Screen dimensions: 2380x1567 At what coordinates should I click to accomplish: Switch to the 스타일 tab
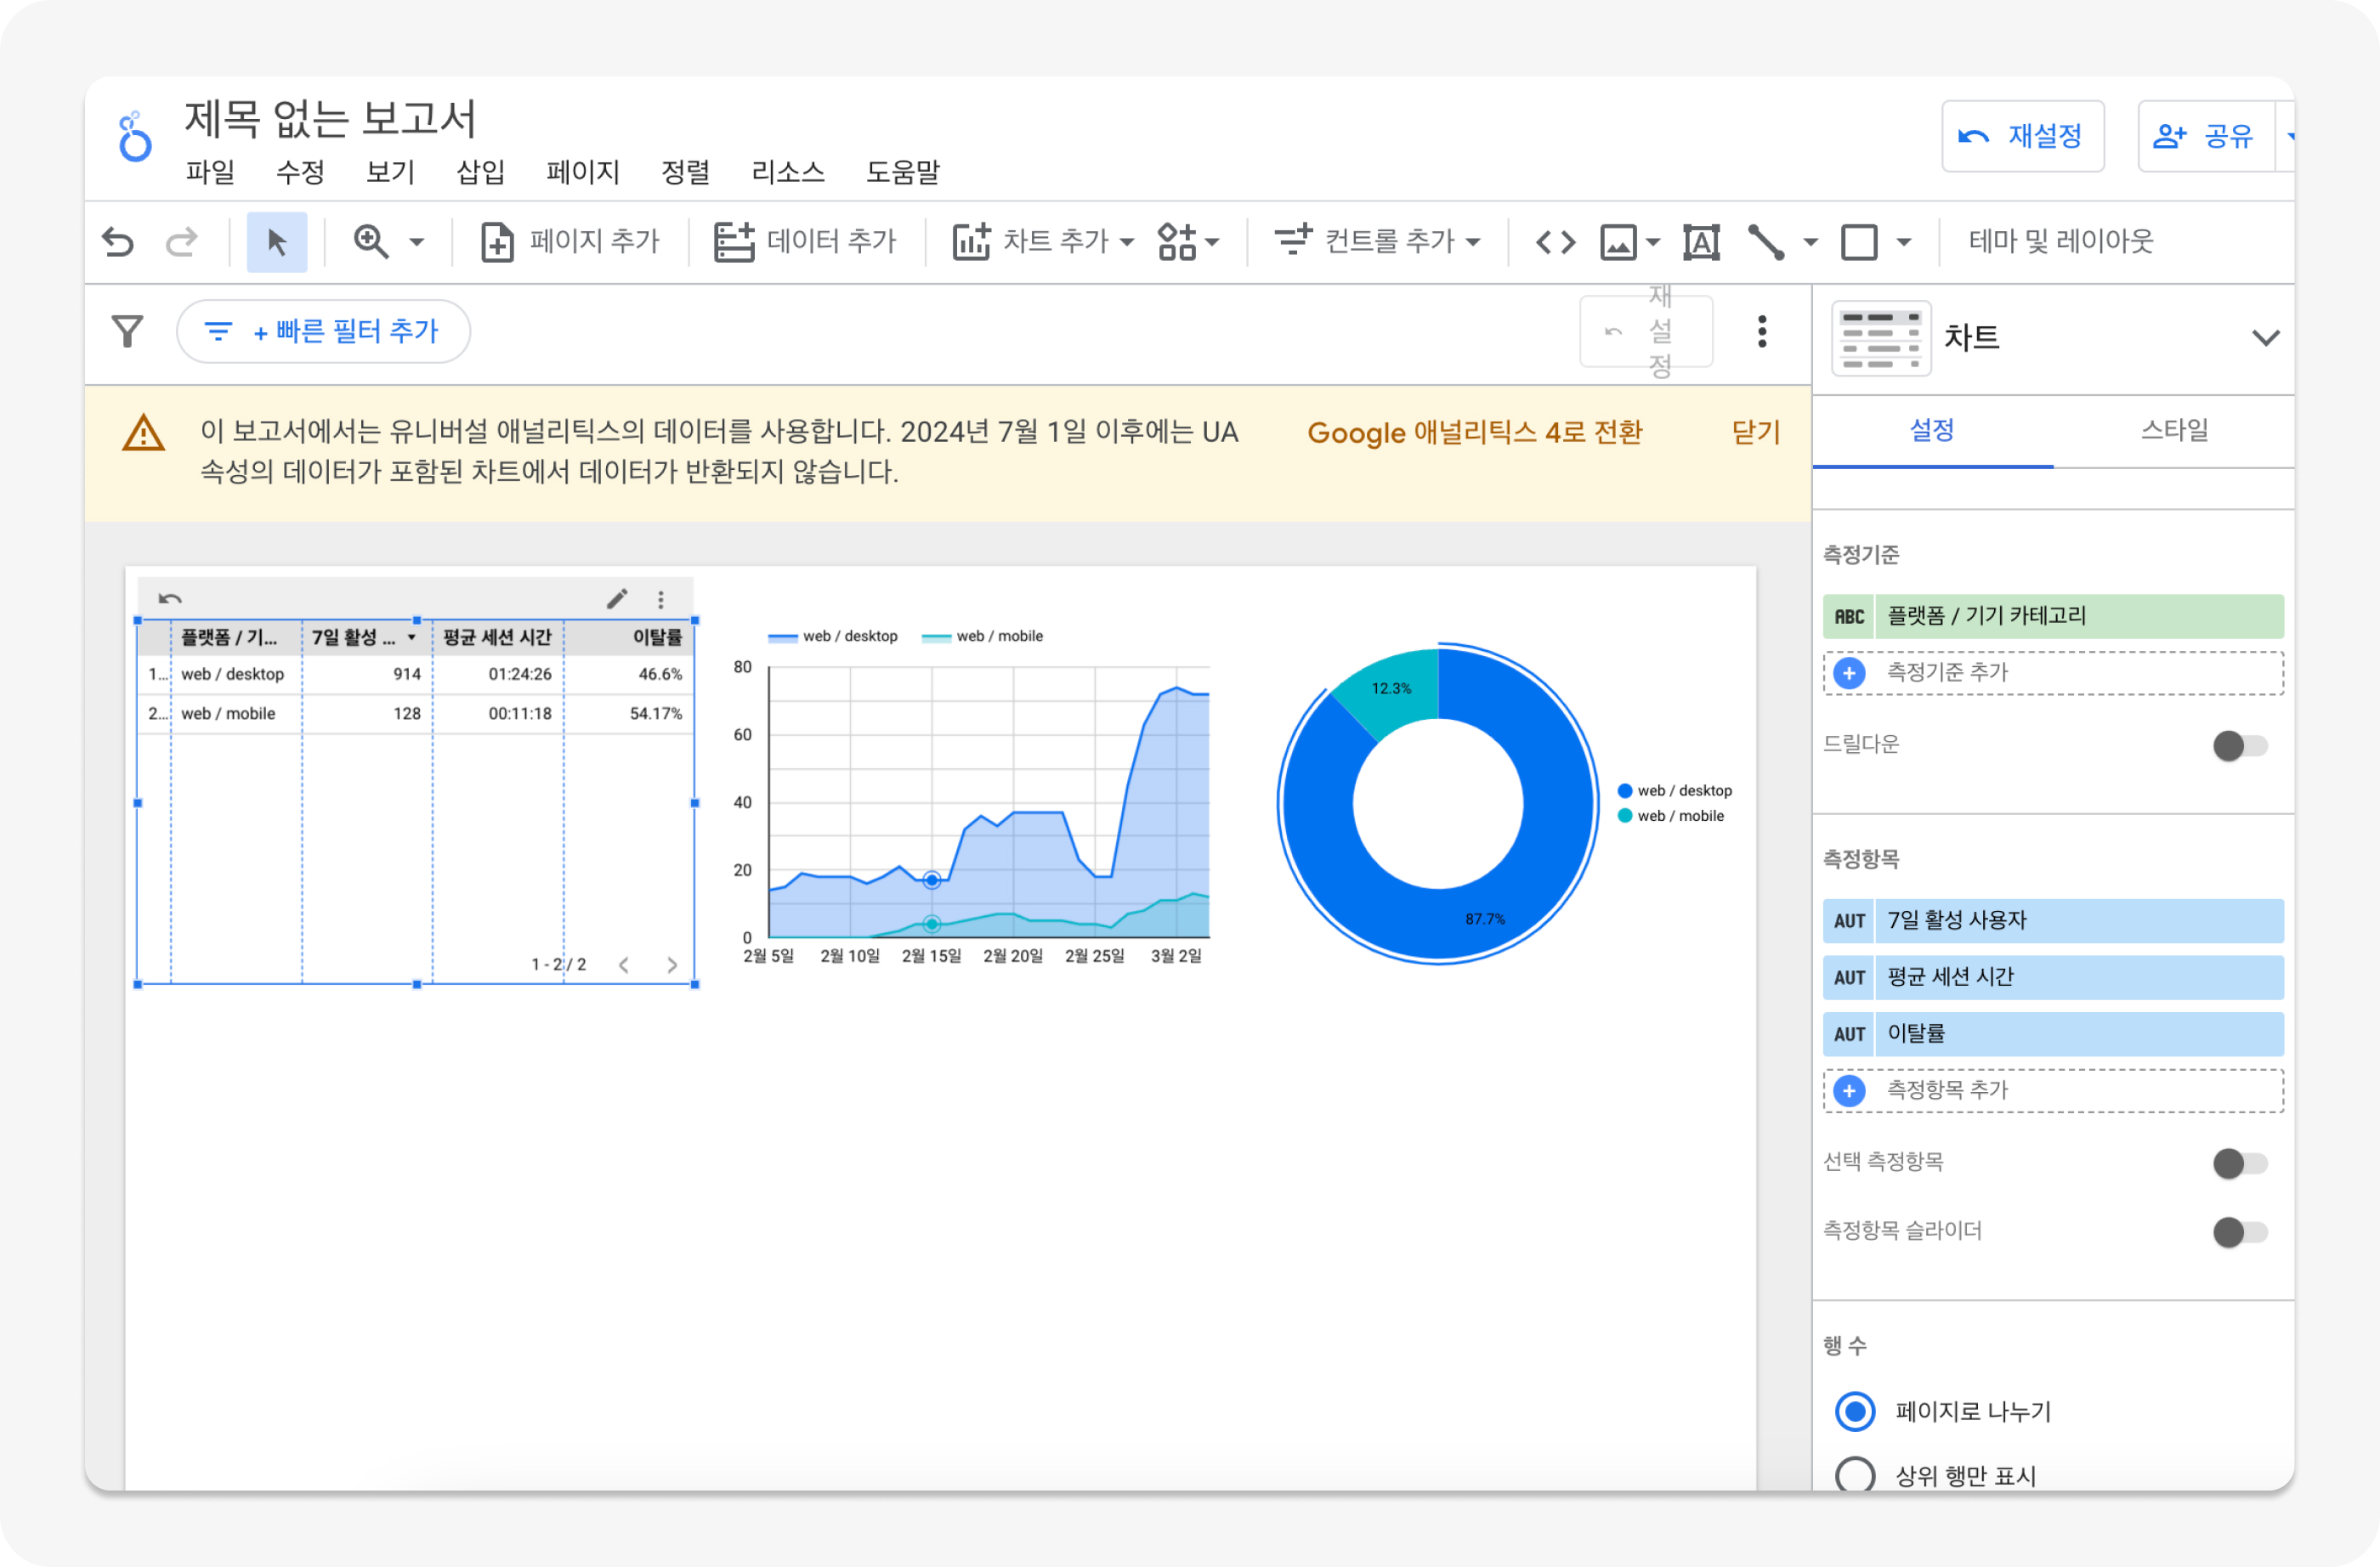pos(2174,431)
